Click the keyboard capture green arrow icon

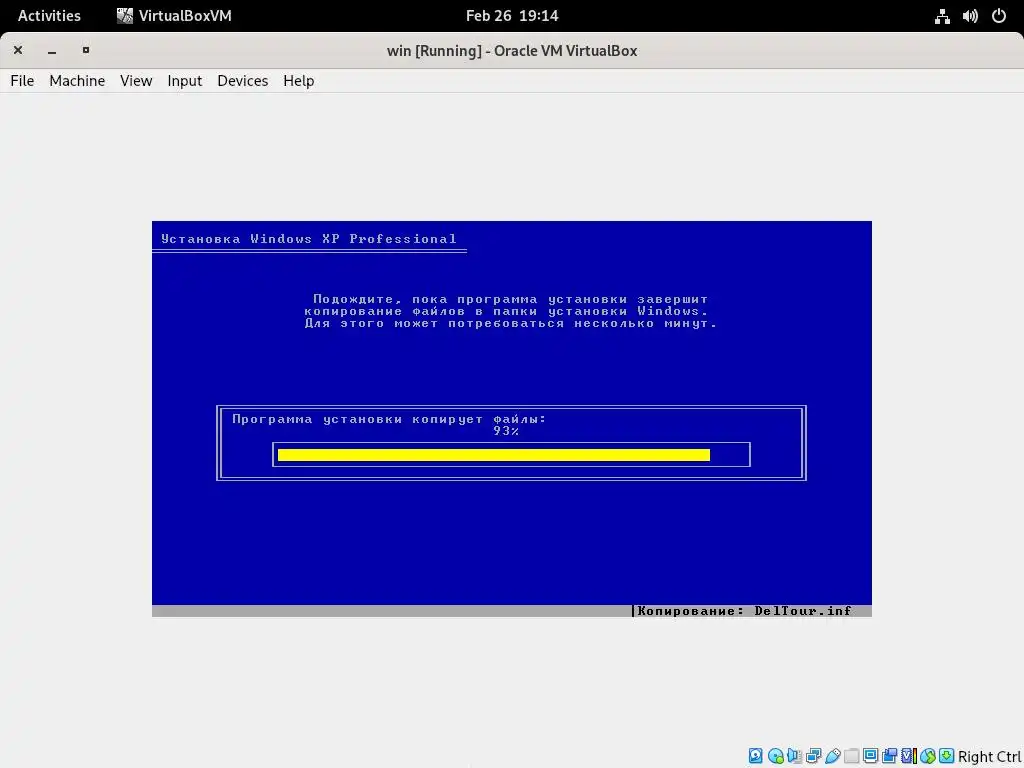[946, 756]
